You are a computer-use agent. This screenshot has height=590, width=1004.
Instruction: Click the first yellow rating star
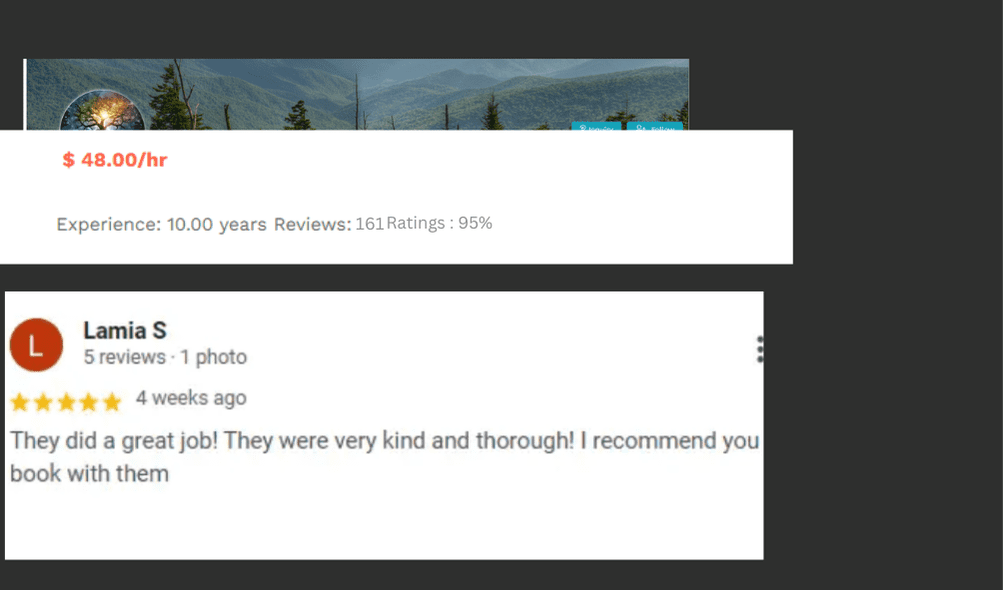[20, 402]
